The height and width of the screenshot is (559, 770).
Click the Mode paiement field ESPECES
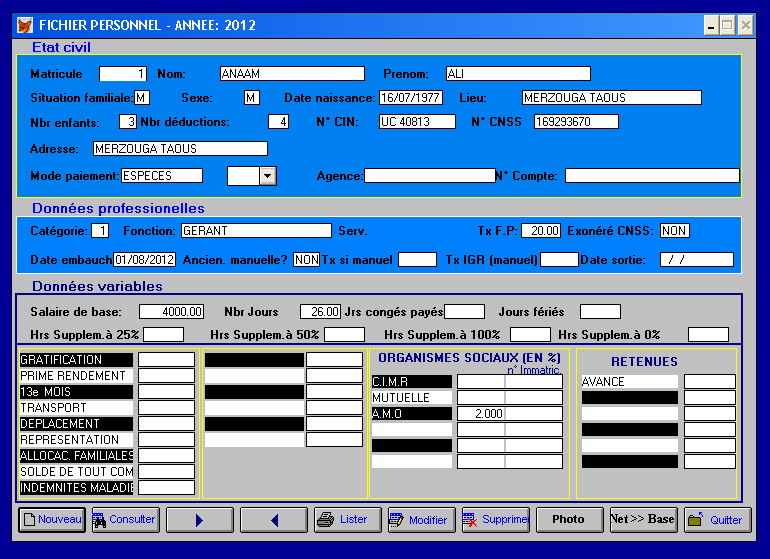tap(162, 176)
